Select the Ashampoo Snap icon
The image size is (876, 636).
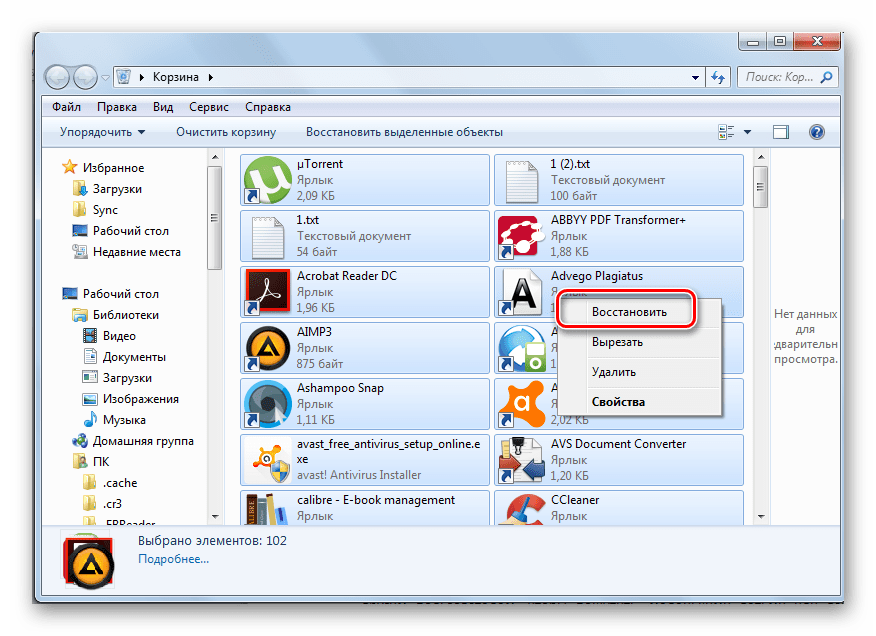point(268,404)
